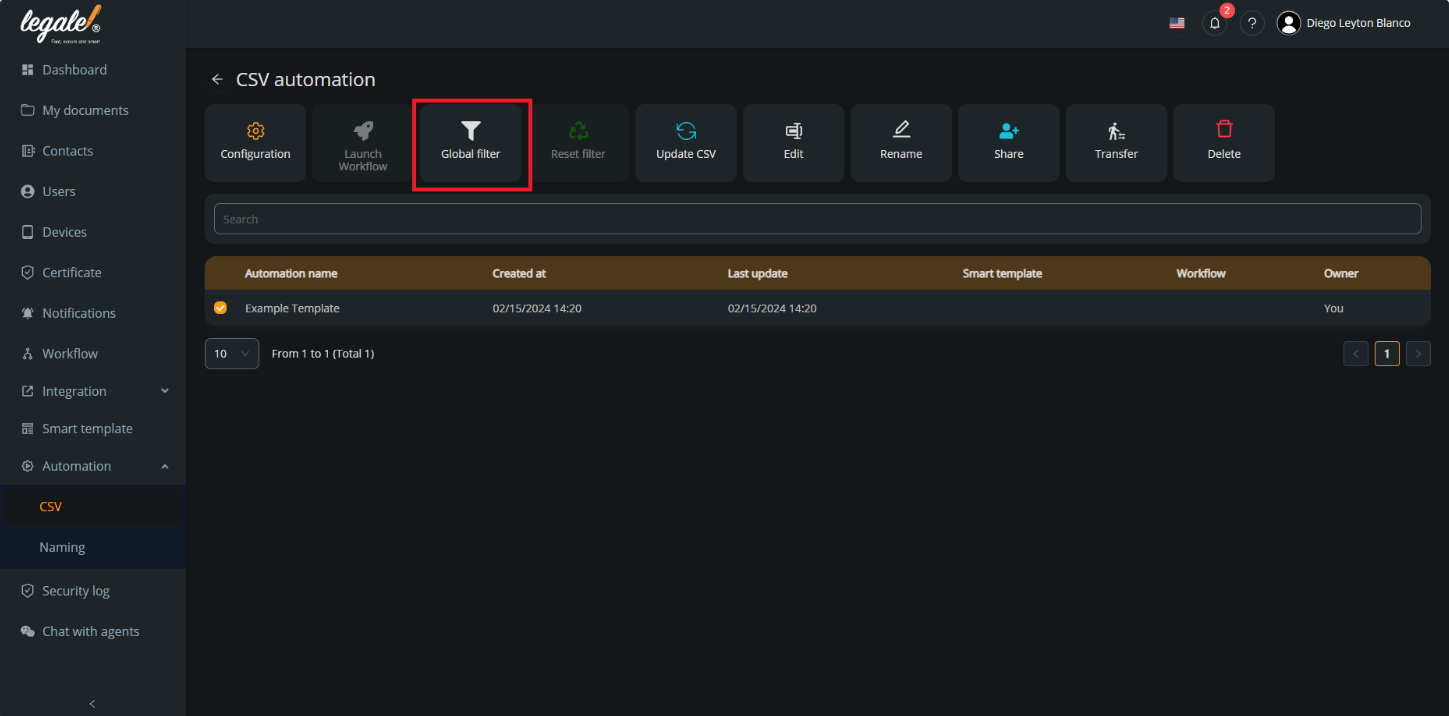Toggle the checkbox next to Example Template

[x=221, y=308]
